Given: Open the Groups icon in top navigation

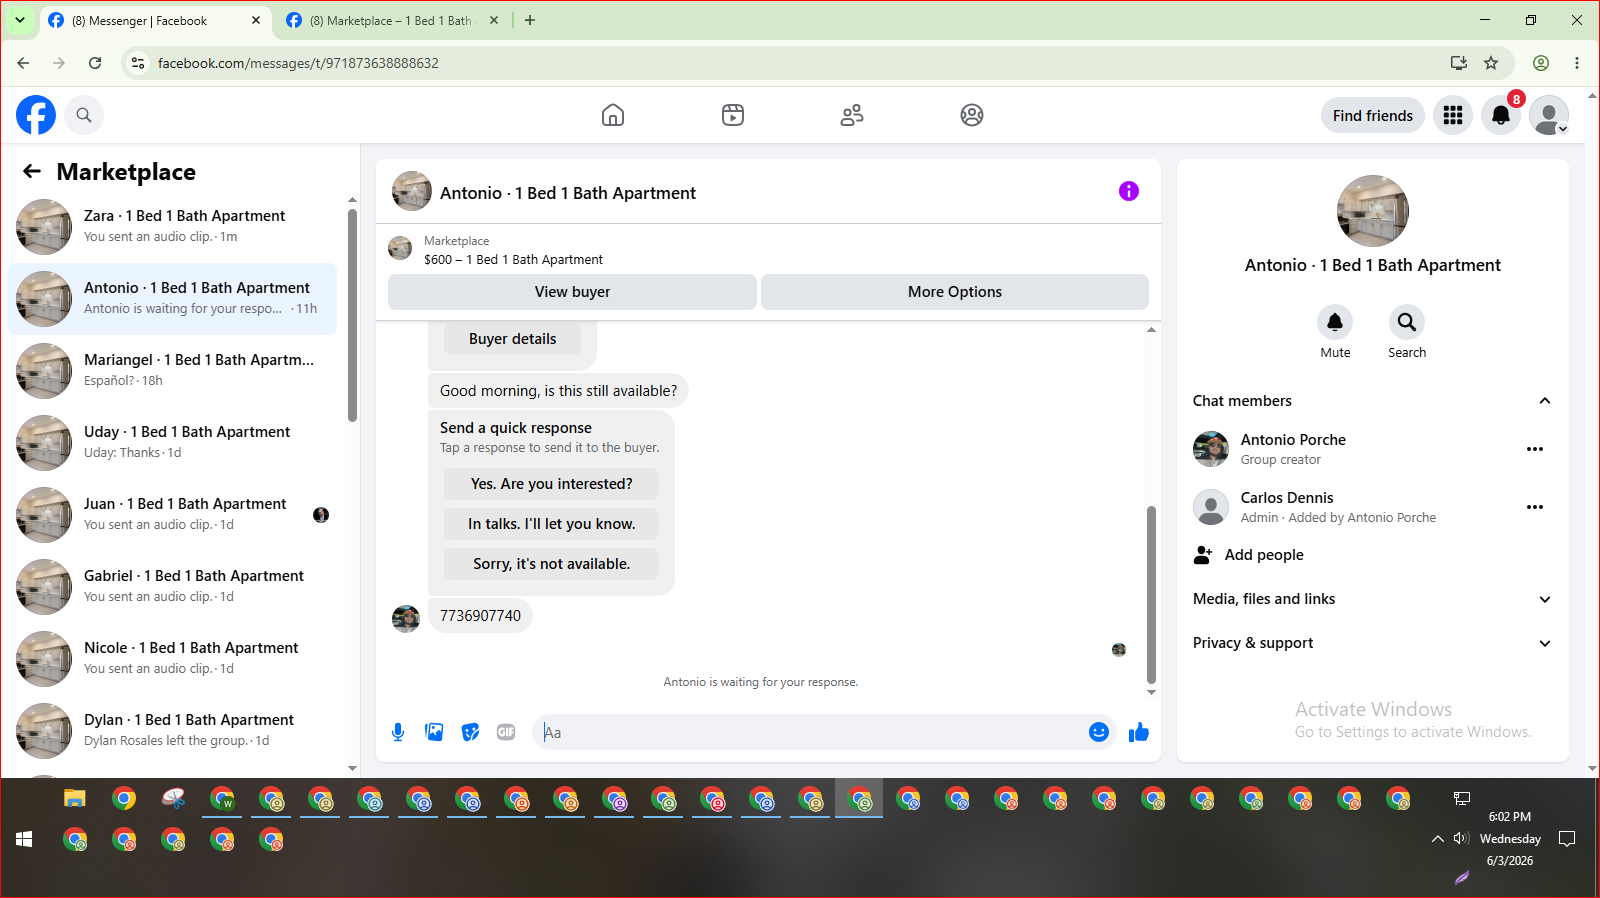Looking at the screenshot, I should click(972, 115).
